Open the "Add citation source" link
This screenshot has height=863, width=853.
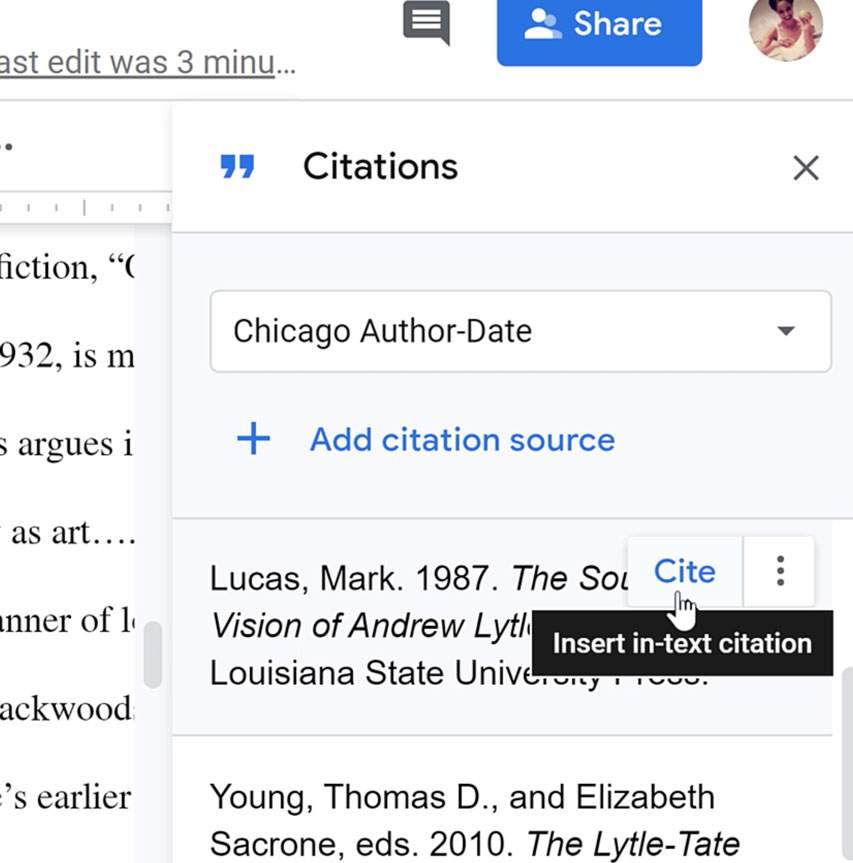(462, 439)
